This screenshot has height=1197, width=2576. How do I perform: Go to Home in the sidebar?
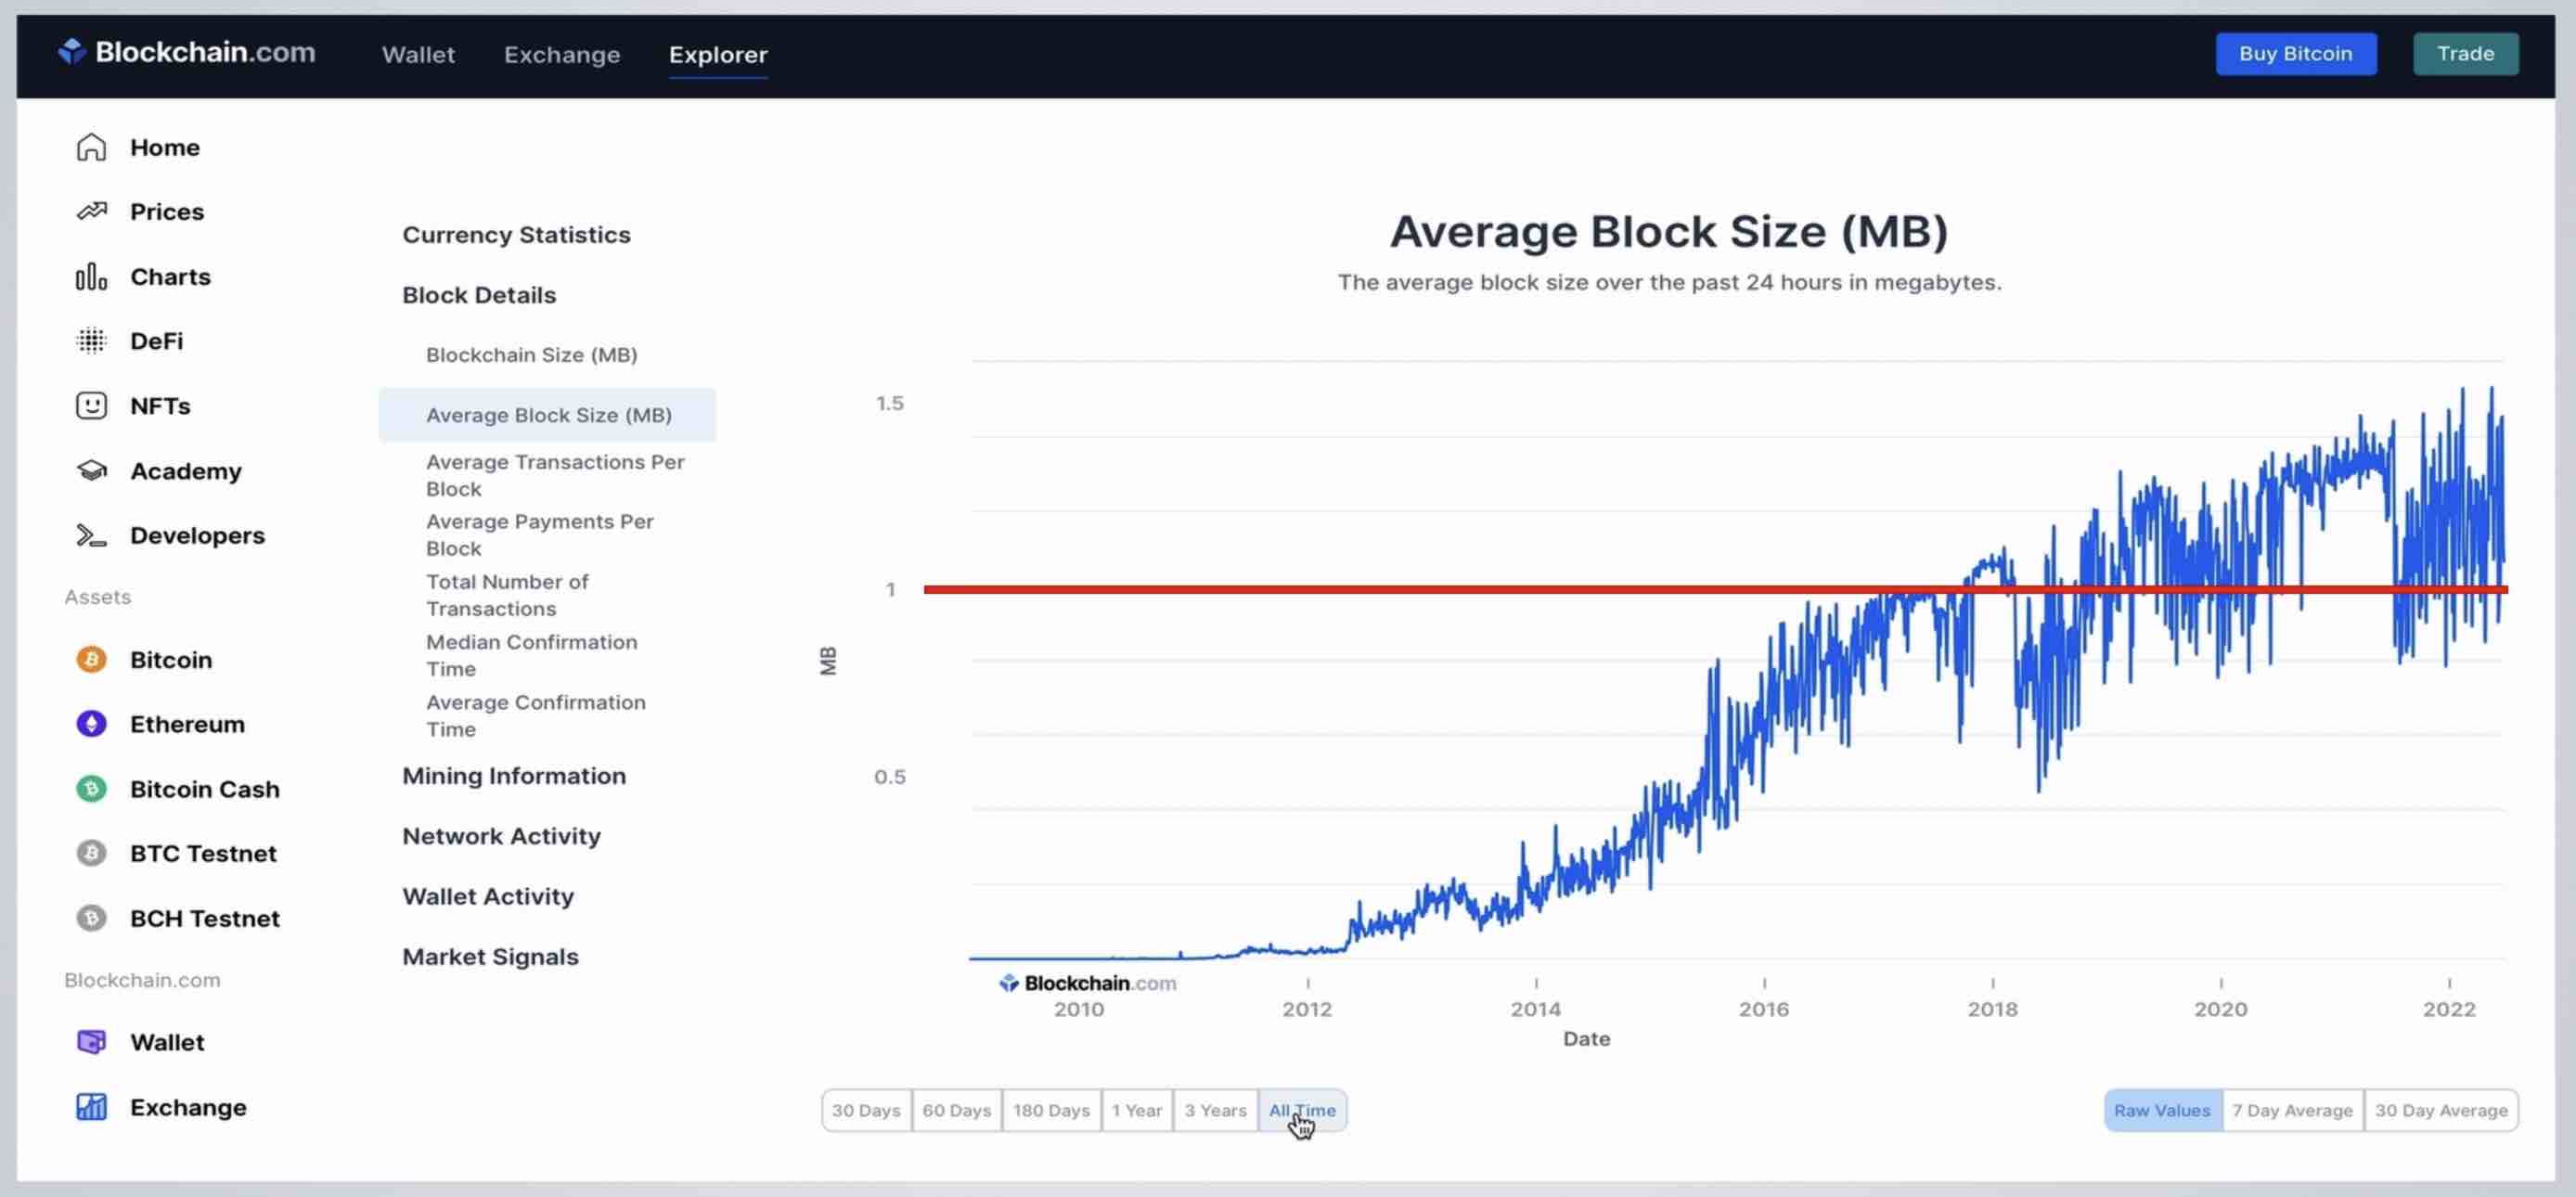point(165,147)
